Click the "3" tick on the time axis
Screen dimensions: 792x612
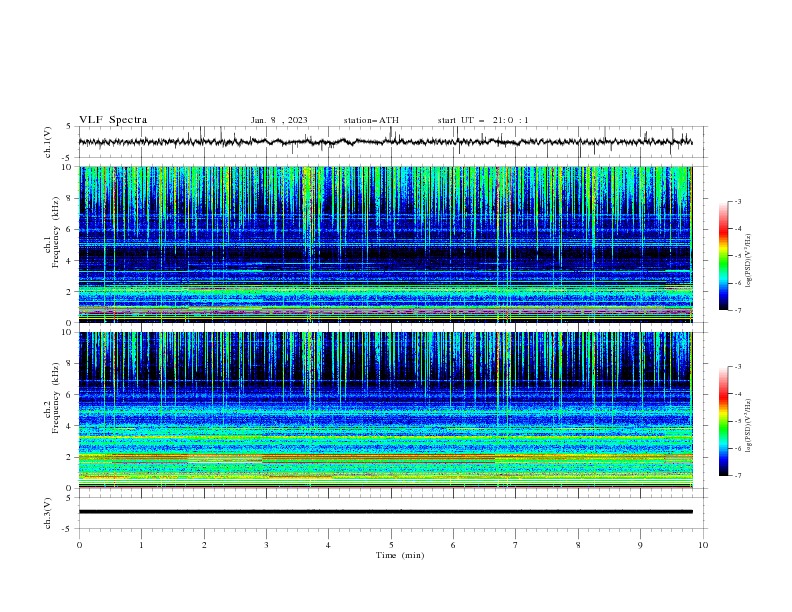(x=266, y=545)
